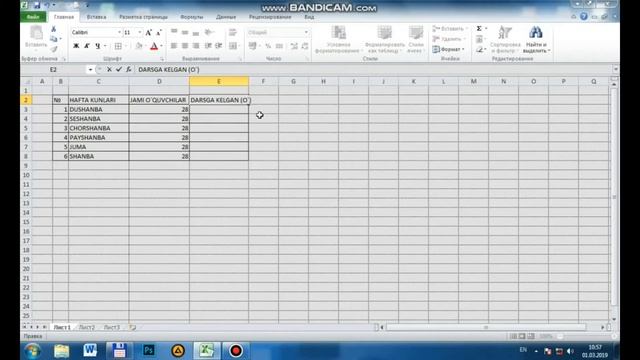Click the decrease decimal icon
Screen dimensions: 640x360
(x=305, y=46)
